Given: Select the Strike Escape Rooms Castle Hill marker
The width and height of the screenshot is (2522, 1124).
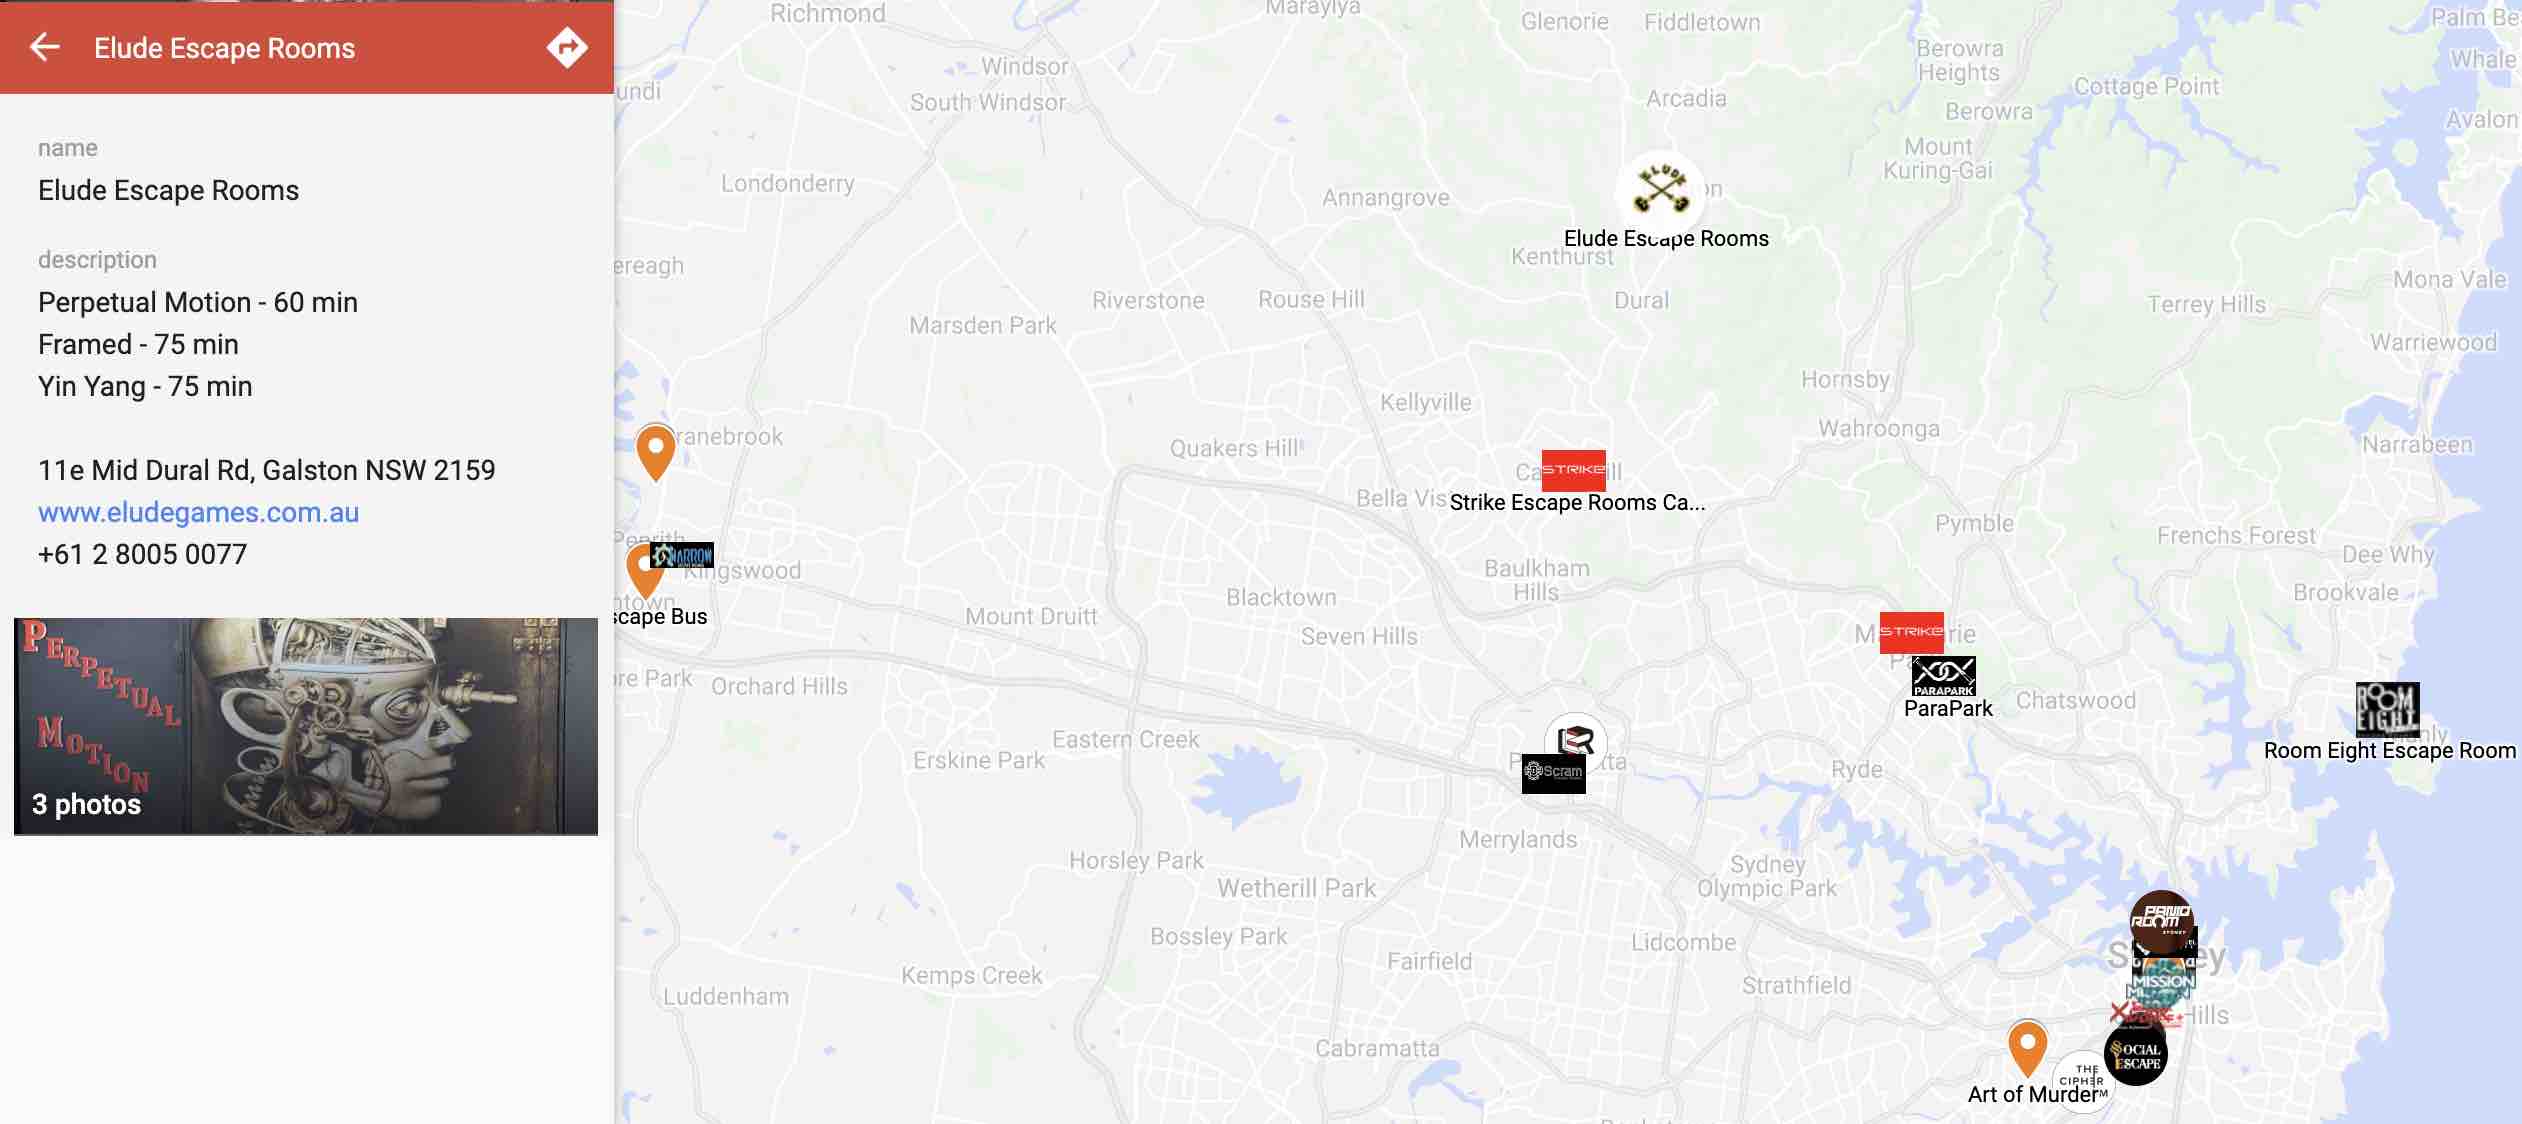Looking at the screenshot, I should point(1573,470).
